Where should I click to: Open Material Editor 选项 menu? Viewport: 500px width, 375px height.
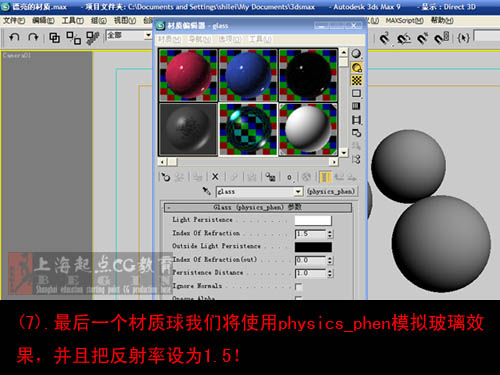[x=230, y=39]
